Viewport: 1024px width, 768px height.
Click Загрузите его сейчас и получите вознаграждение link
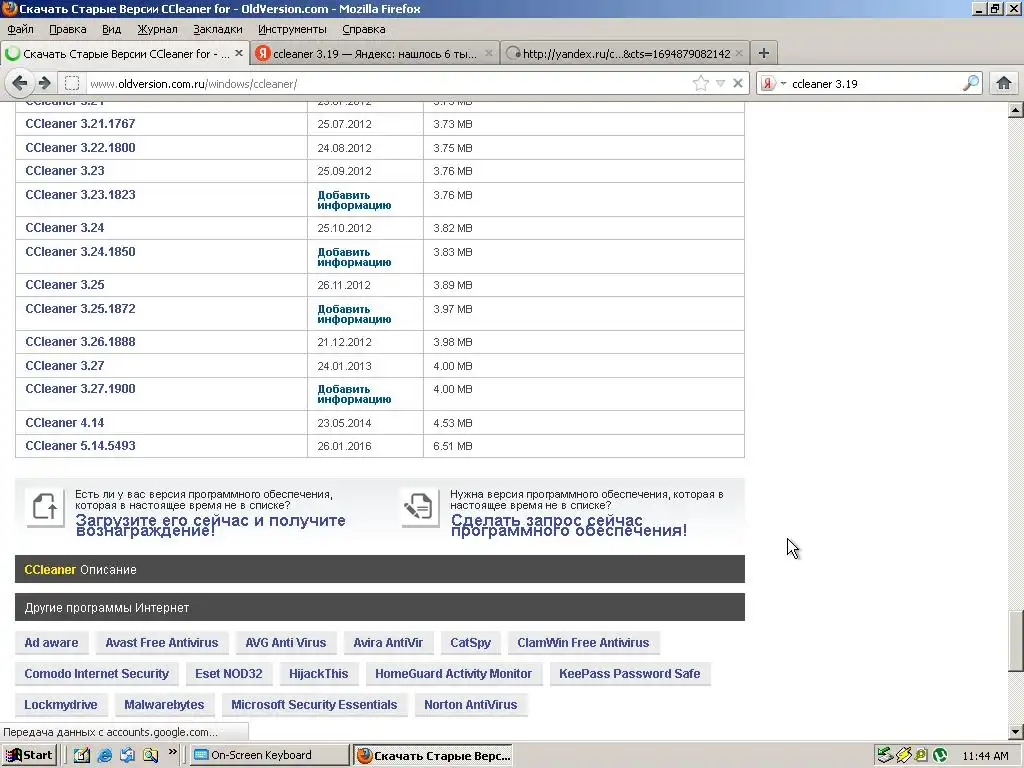coord(210,525)
